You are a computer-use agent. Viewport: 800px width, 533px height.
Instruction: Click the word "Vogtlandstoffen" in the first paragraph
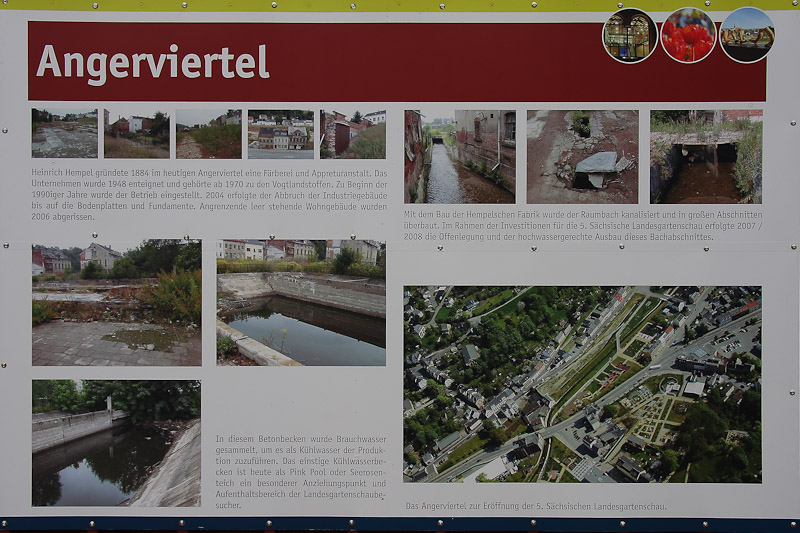[x=303, y=185]
